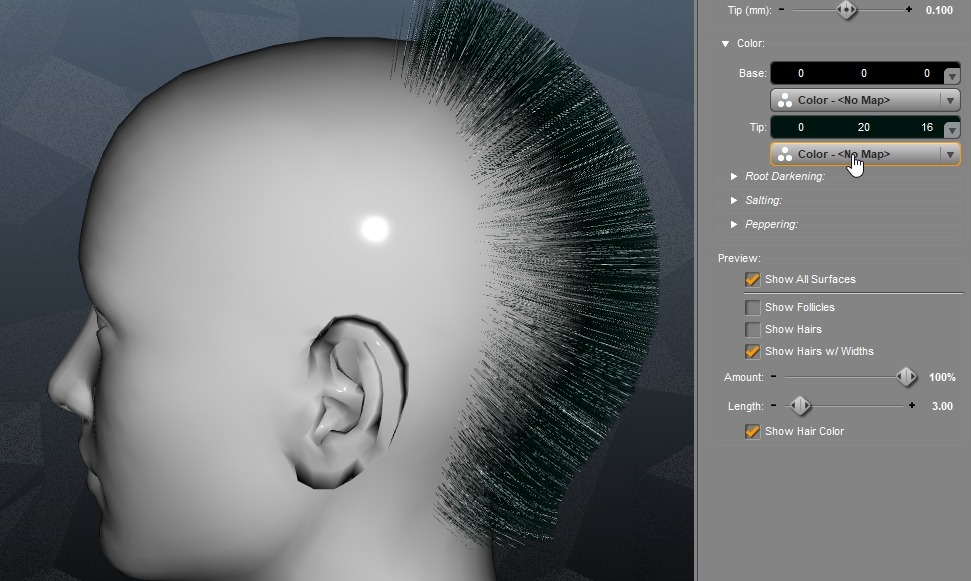This screenshot has width=971, height=581.
Task: Click the Tip width plus icon
Action: pyautogui.click(x=908, y=10)
